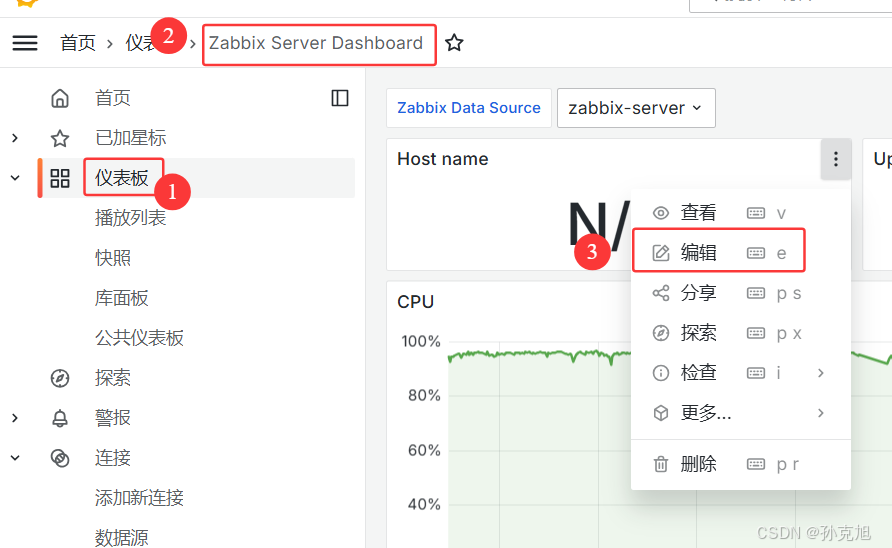Click the starred items star icon

click(x=60, y=138)
